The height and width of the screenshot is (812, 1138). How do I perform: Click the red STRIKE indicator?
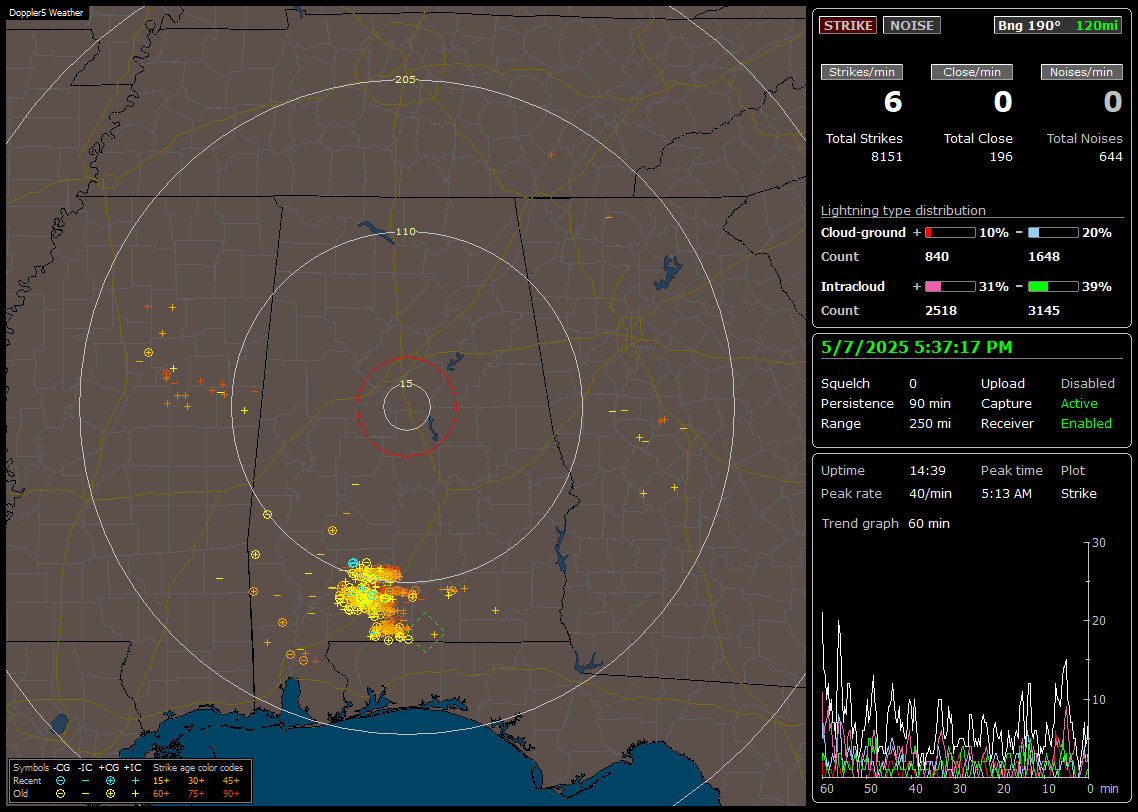click(848, 25)
